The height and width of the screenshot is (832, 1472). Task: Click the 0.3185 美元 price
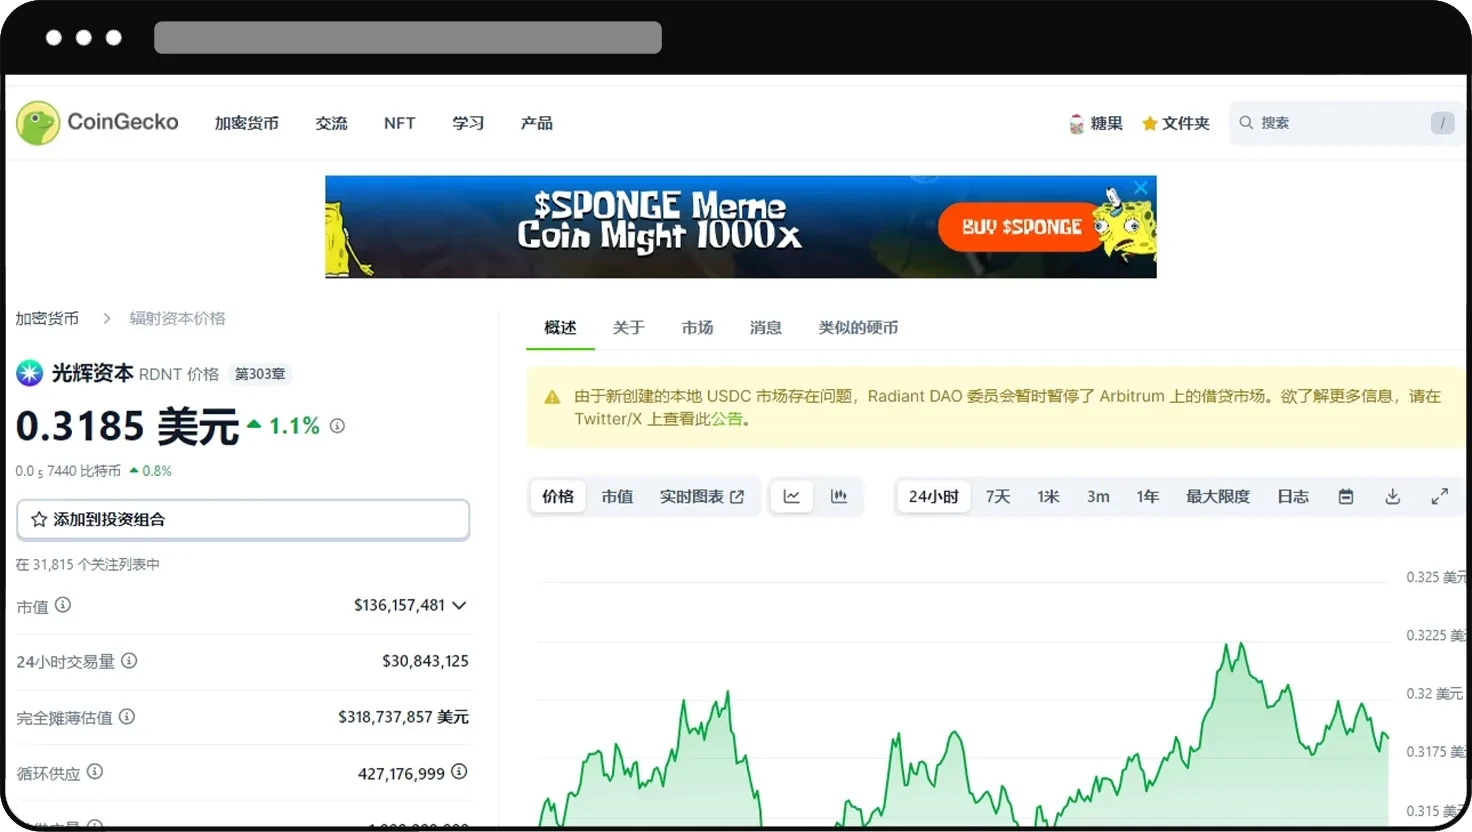pos(127,427)
